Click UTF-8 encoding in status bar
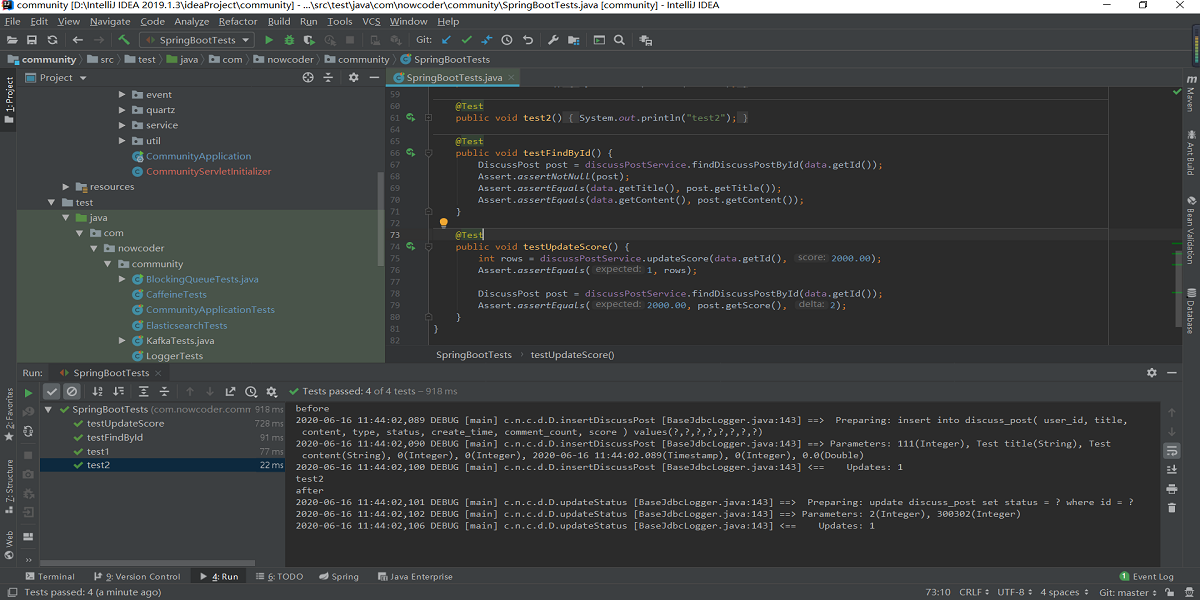 pos(1013,592)
